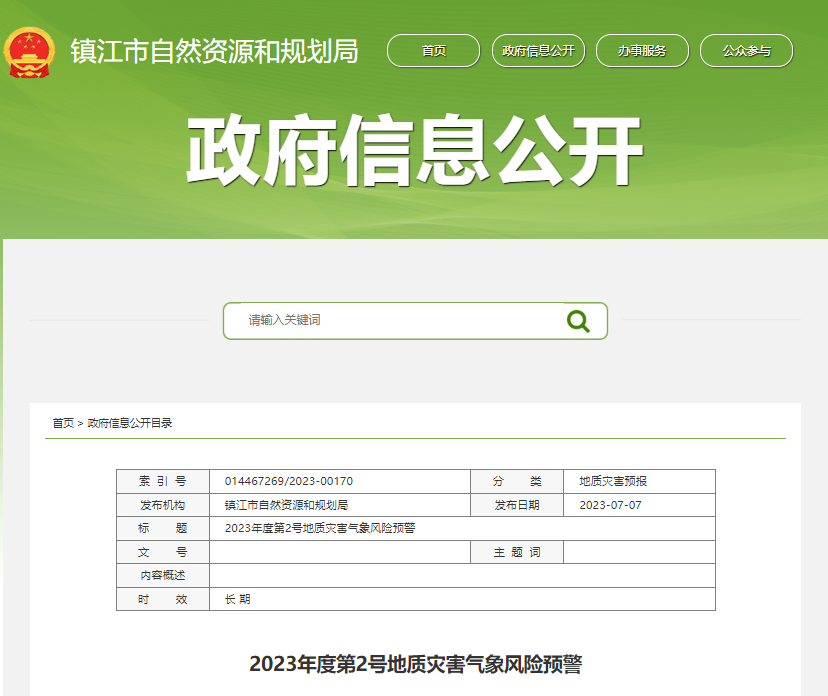The height and width of the screenshot is (696, 828).
Task: Click the 索引号 label cell
Action: pos(163,481)
